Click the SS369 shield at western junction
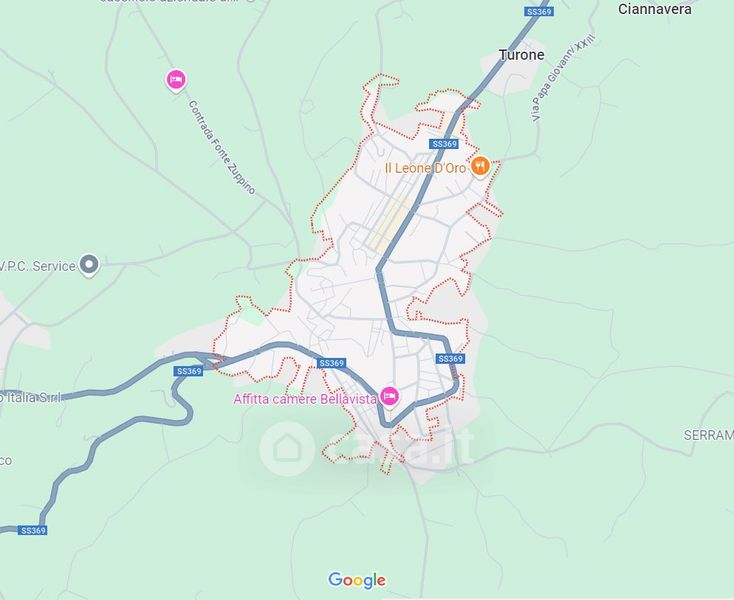The height and width of the screenshot is (600, 734). click(x=189, y=371)
